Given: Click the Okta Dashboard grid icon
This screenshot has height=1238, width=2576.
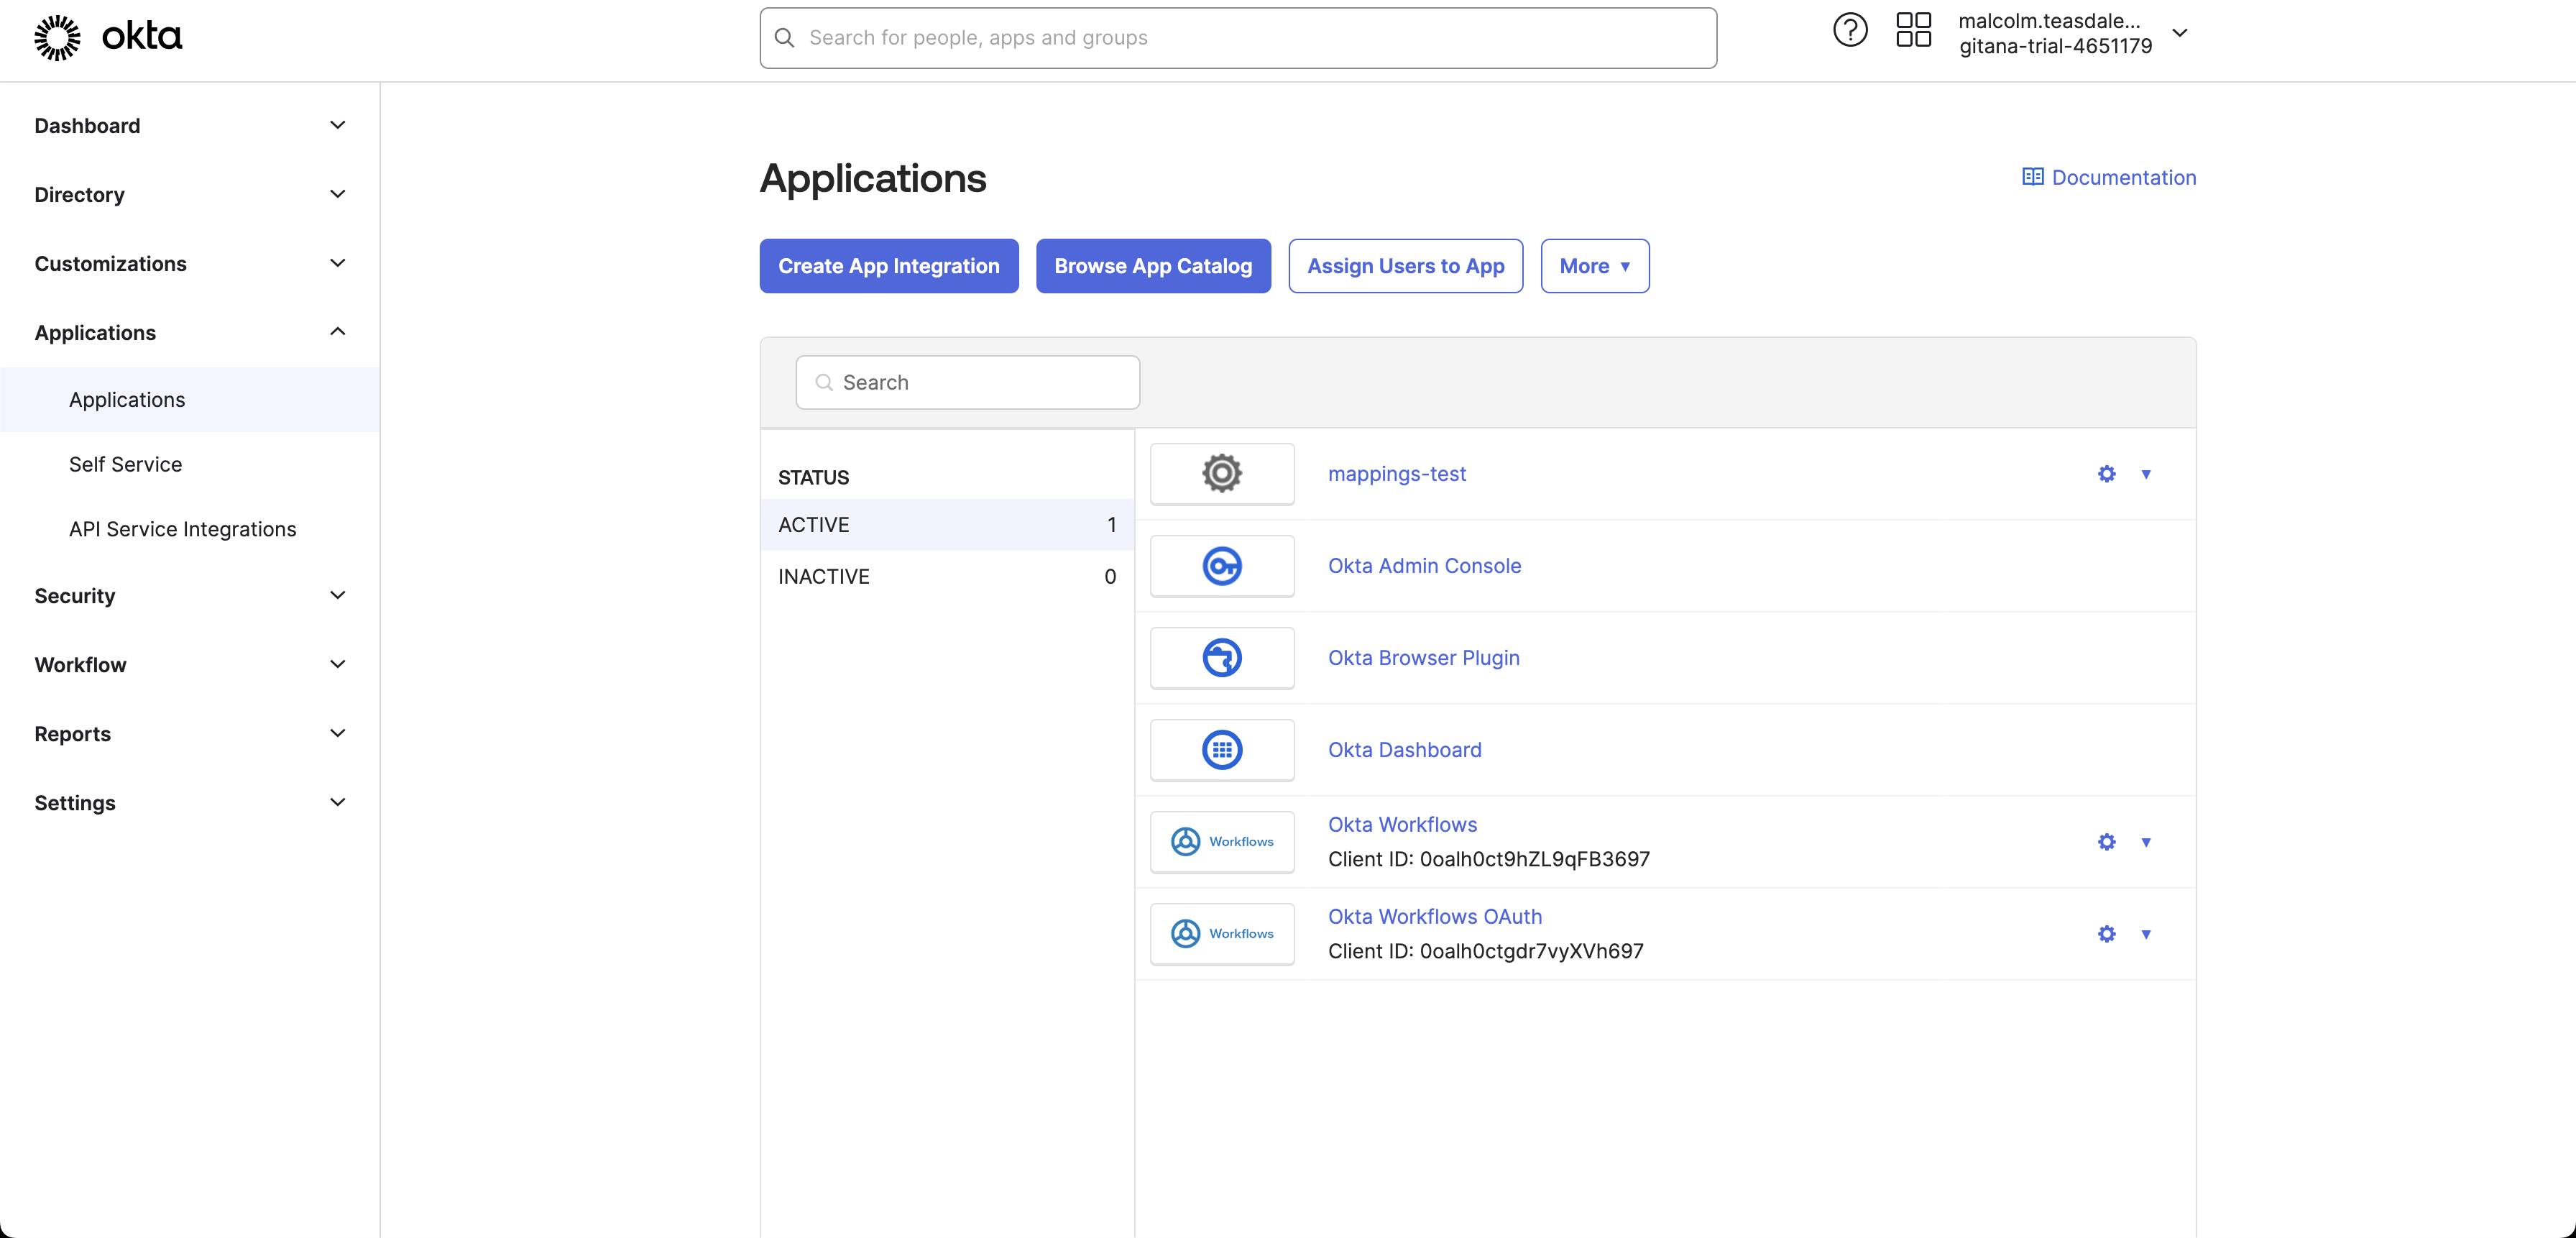Looking at the screenshot, I should pyautogui.click(x=1222, y=750).
